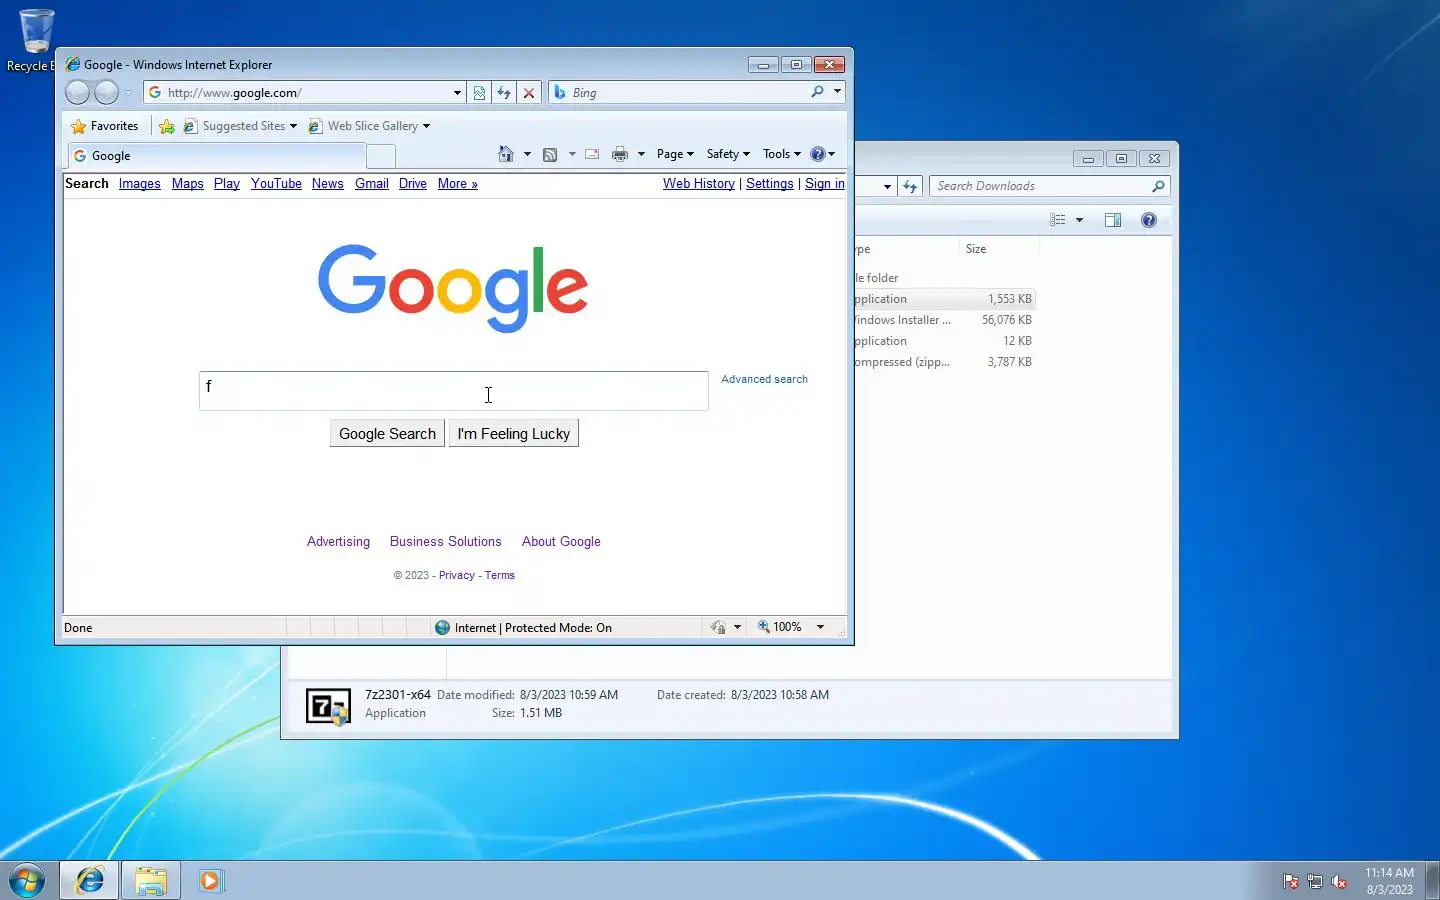
Task: Click the Images link on Google bar
Action: [x=139, y=184]
